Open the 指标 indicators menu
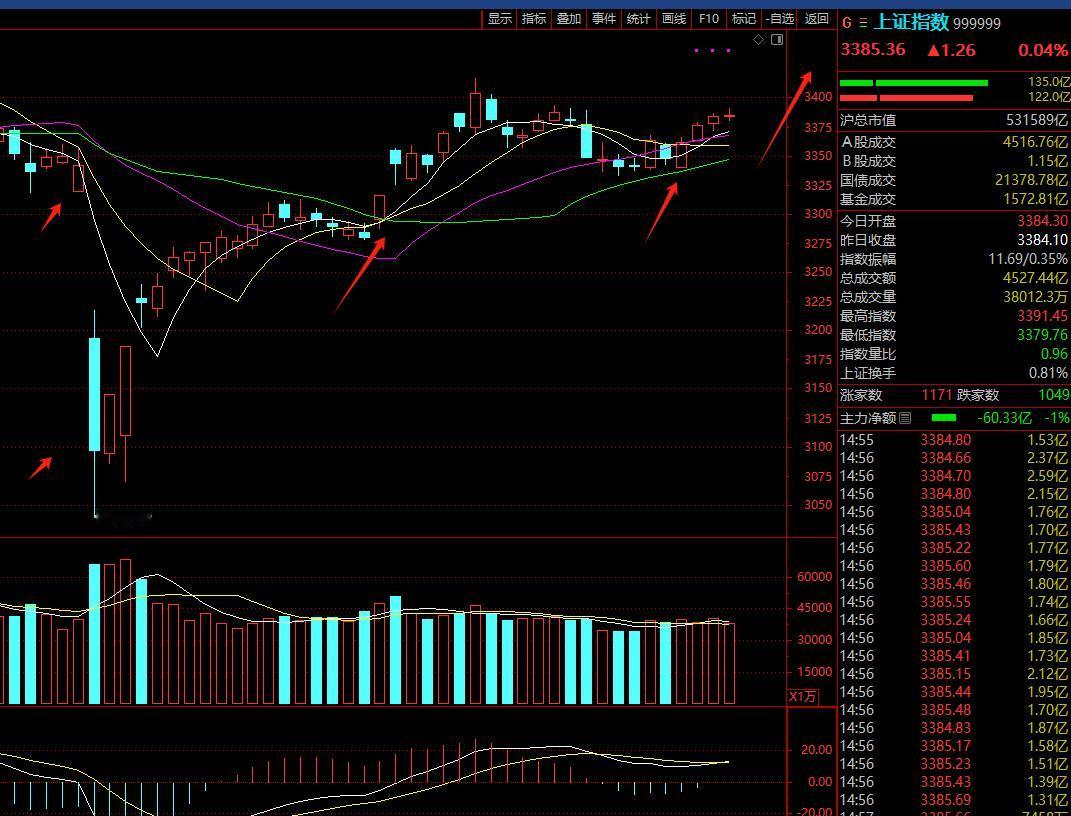Screen dimensions: 1071x816 tap(534, 19)
